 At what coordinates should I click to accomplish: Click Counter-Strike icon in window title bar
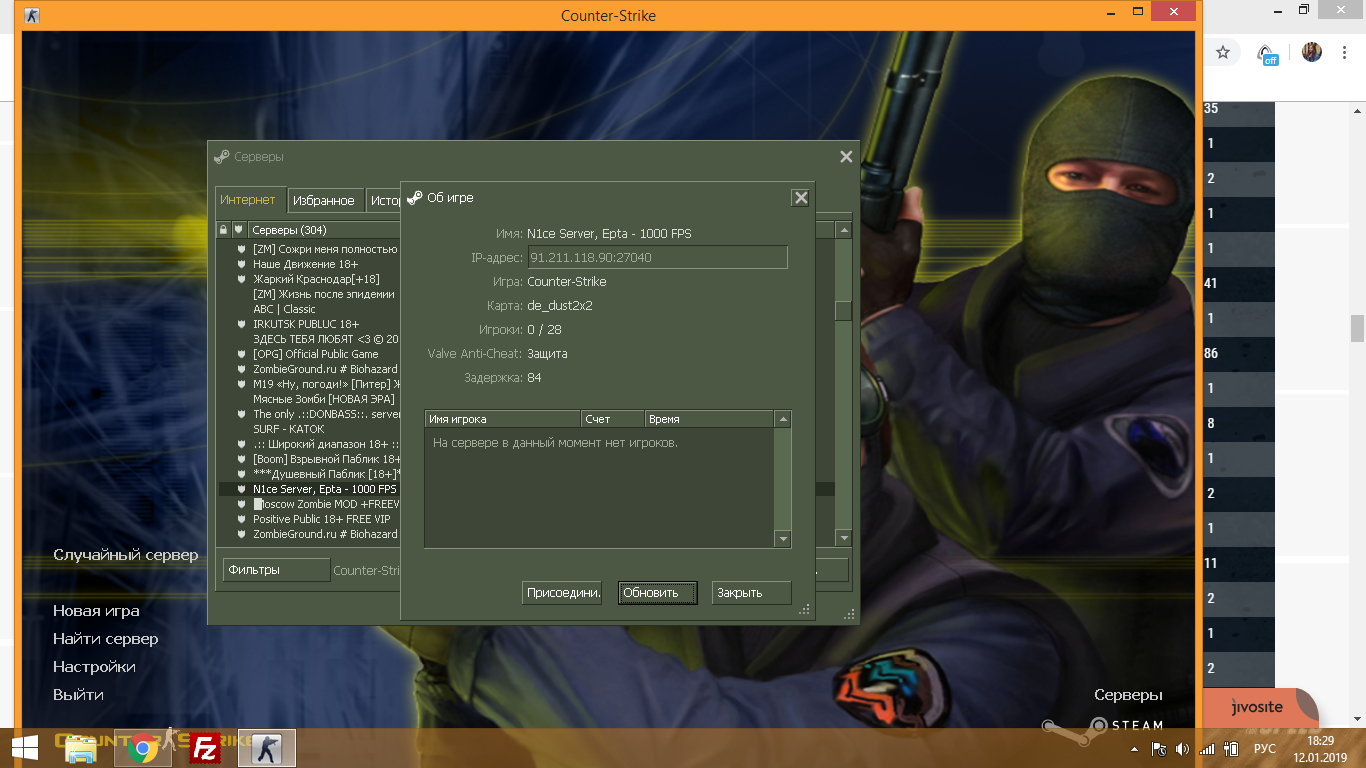tap(33, 15)
